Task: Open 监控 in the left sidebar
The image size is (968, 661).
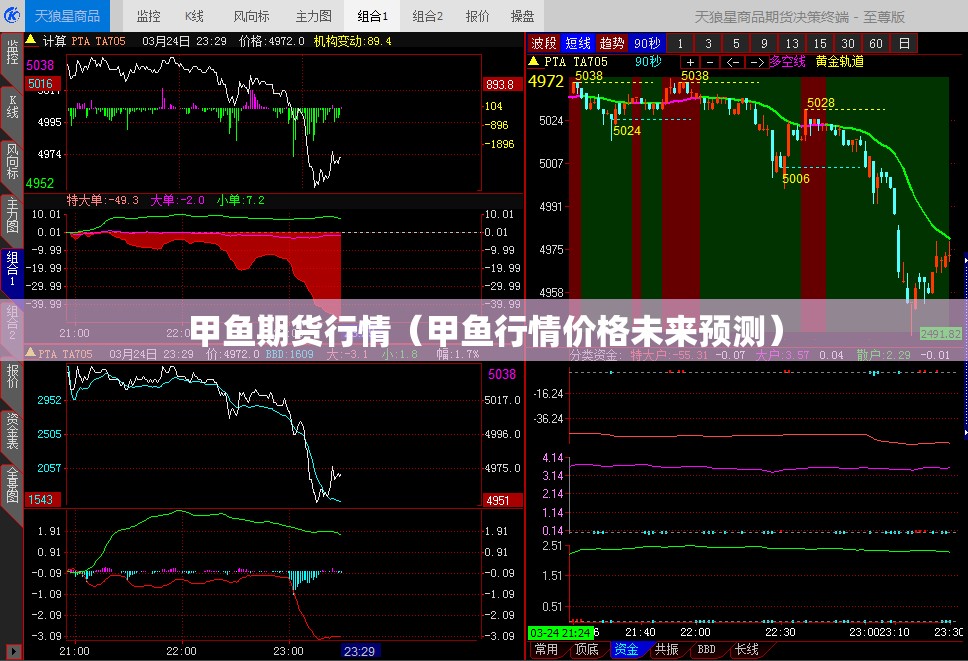Action: [12, 51]
